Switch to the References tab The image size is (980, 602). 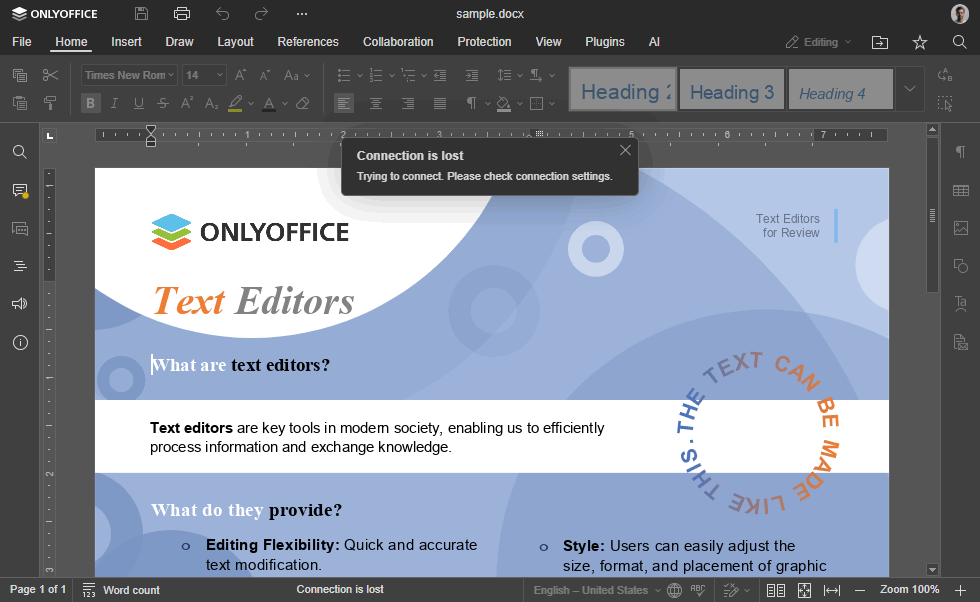coord(308,42)
